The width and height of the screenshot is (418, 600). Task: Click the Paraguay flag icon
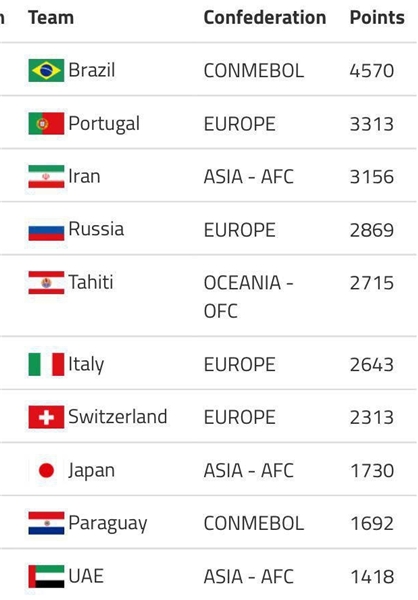click(46, 523)
